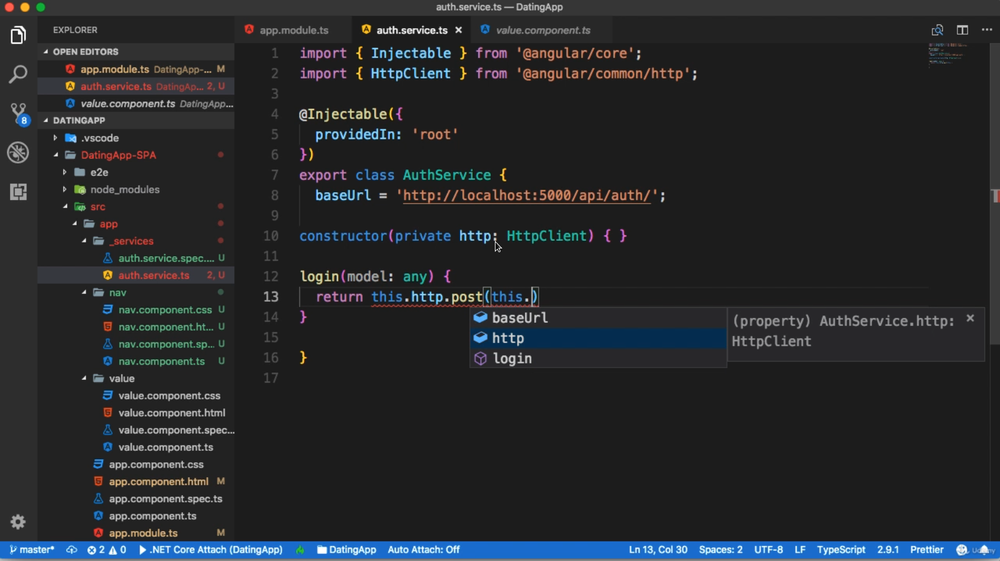The width and height of the screenshot is (1000, 561).
Task: Click the smiley feedback icon
Action: click(x=962, y=550)
